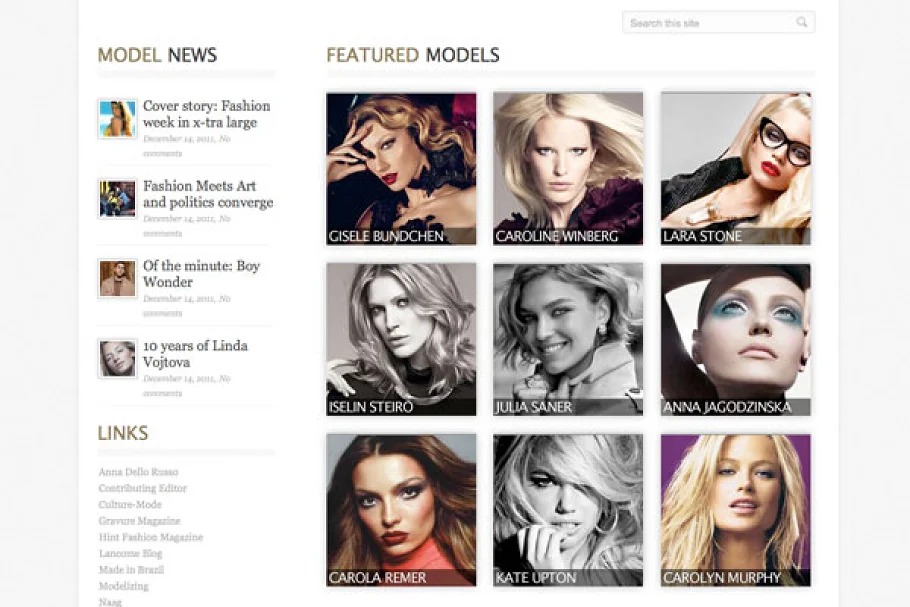Open the Gravure Magazine link

(139, 521)
